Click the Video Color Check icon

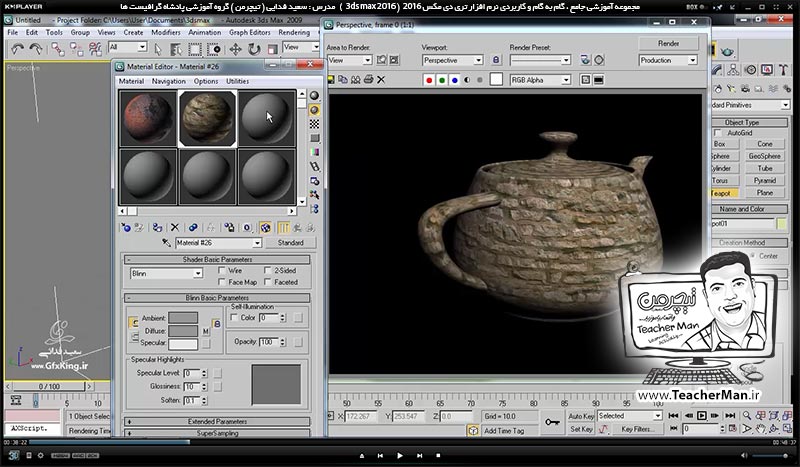tap(314, 152)
